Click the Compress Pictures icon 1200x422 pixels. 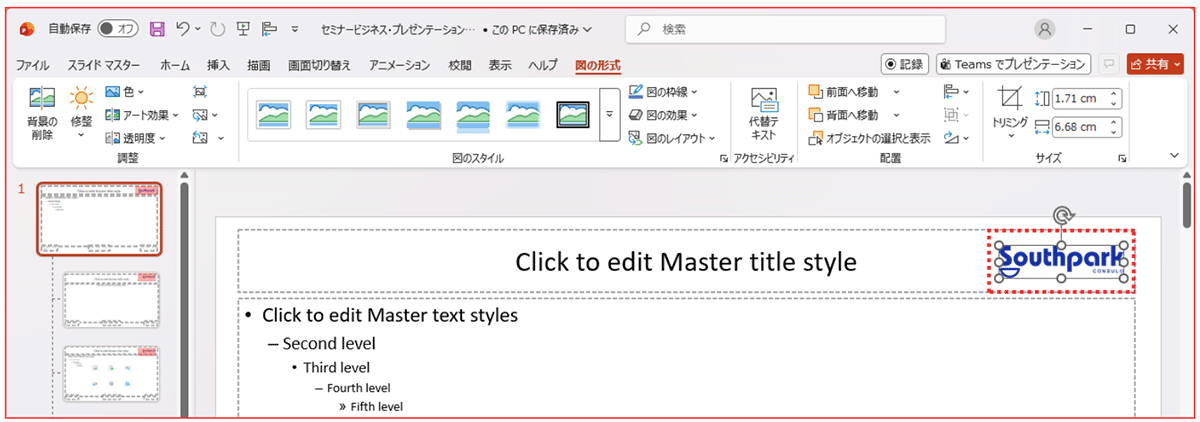pos(200,91)
